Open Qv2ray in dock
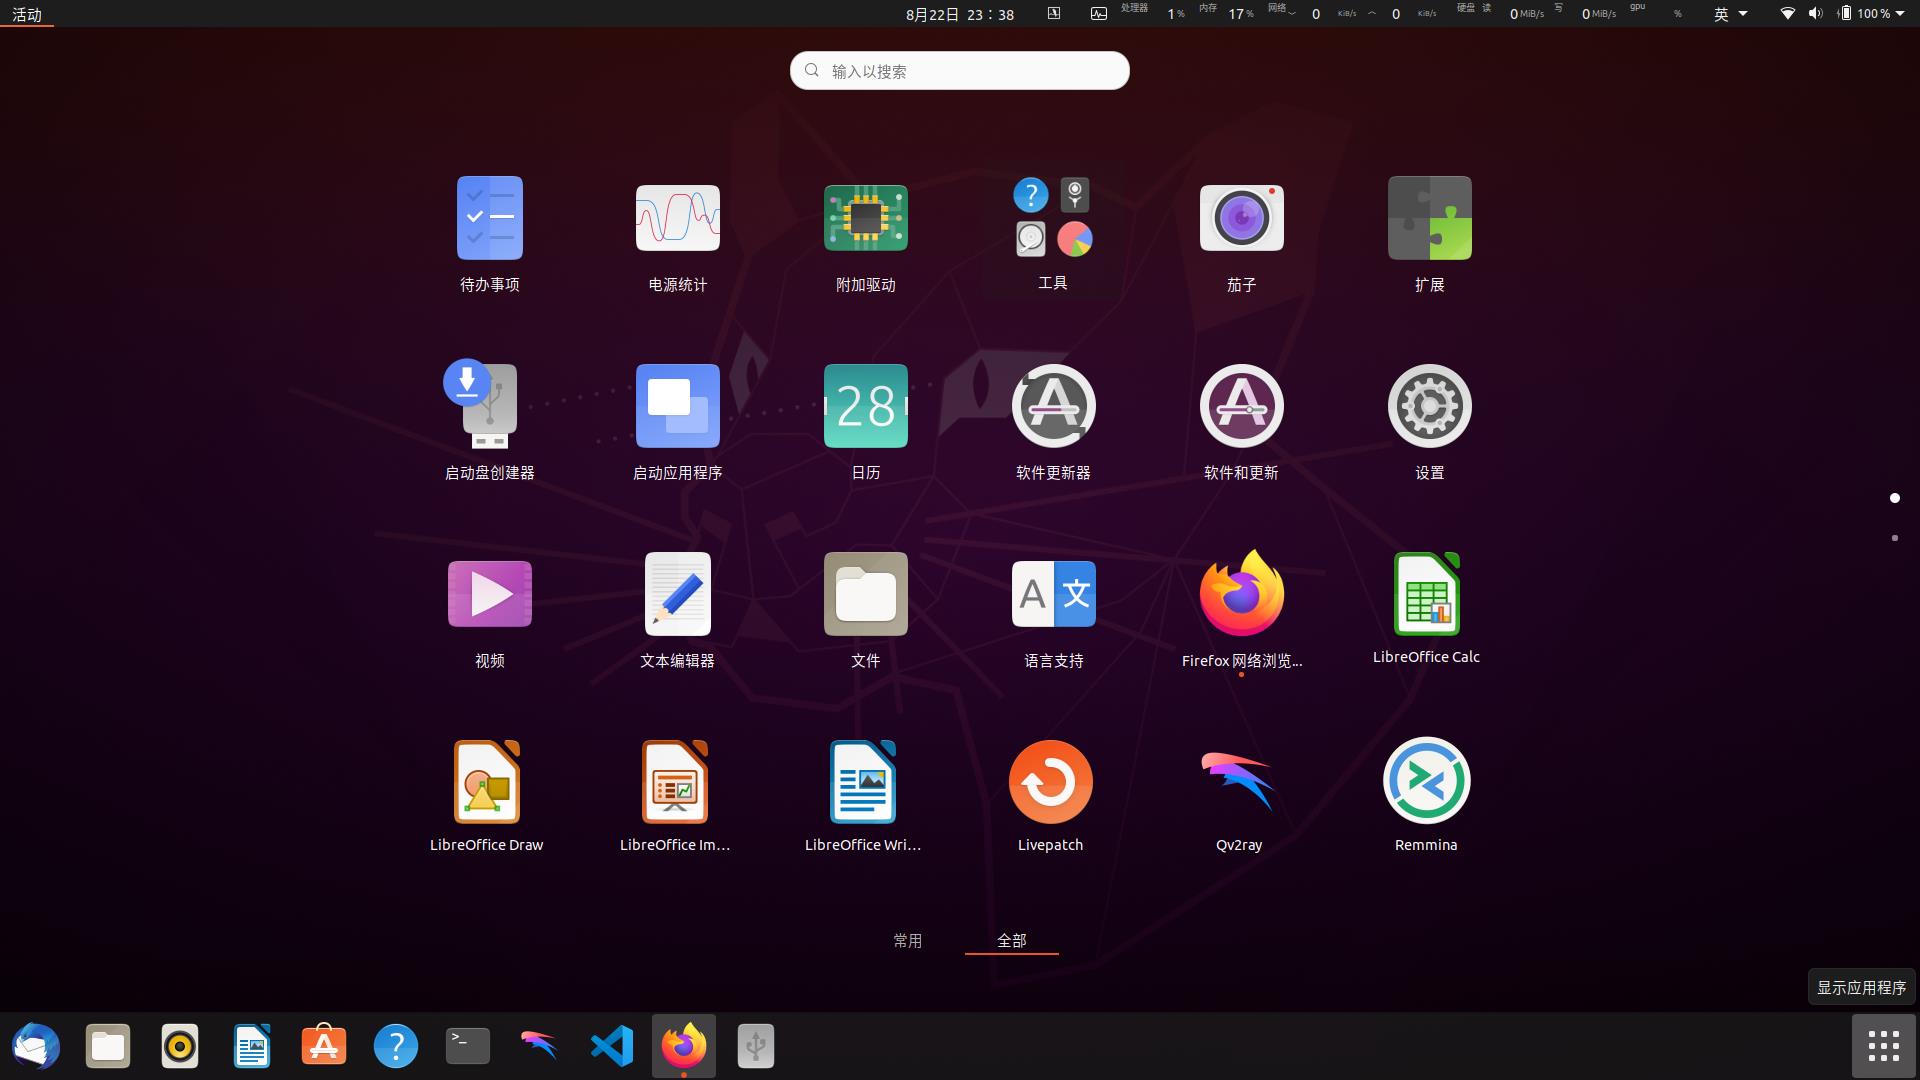This screenshot has width=1920, height=1080. 540,1046
